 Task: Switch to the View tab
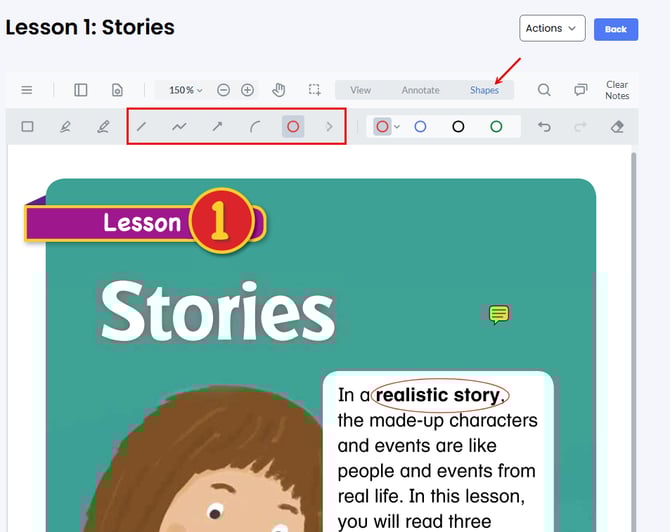360,90
